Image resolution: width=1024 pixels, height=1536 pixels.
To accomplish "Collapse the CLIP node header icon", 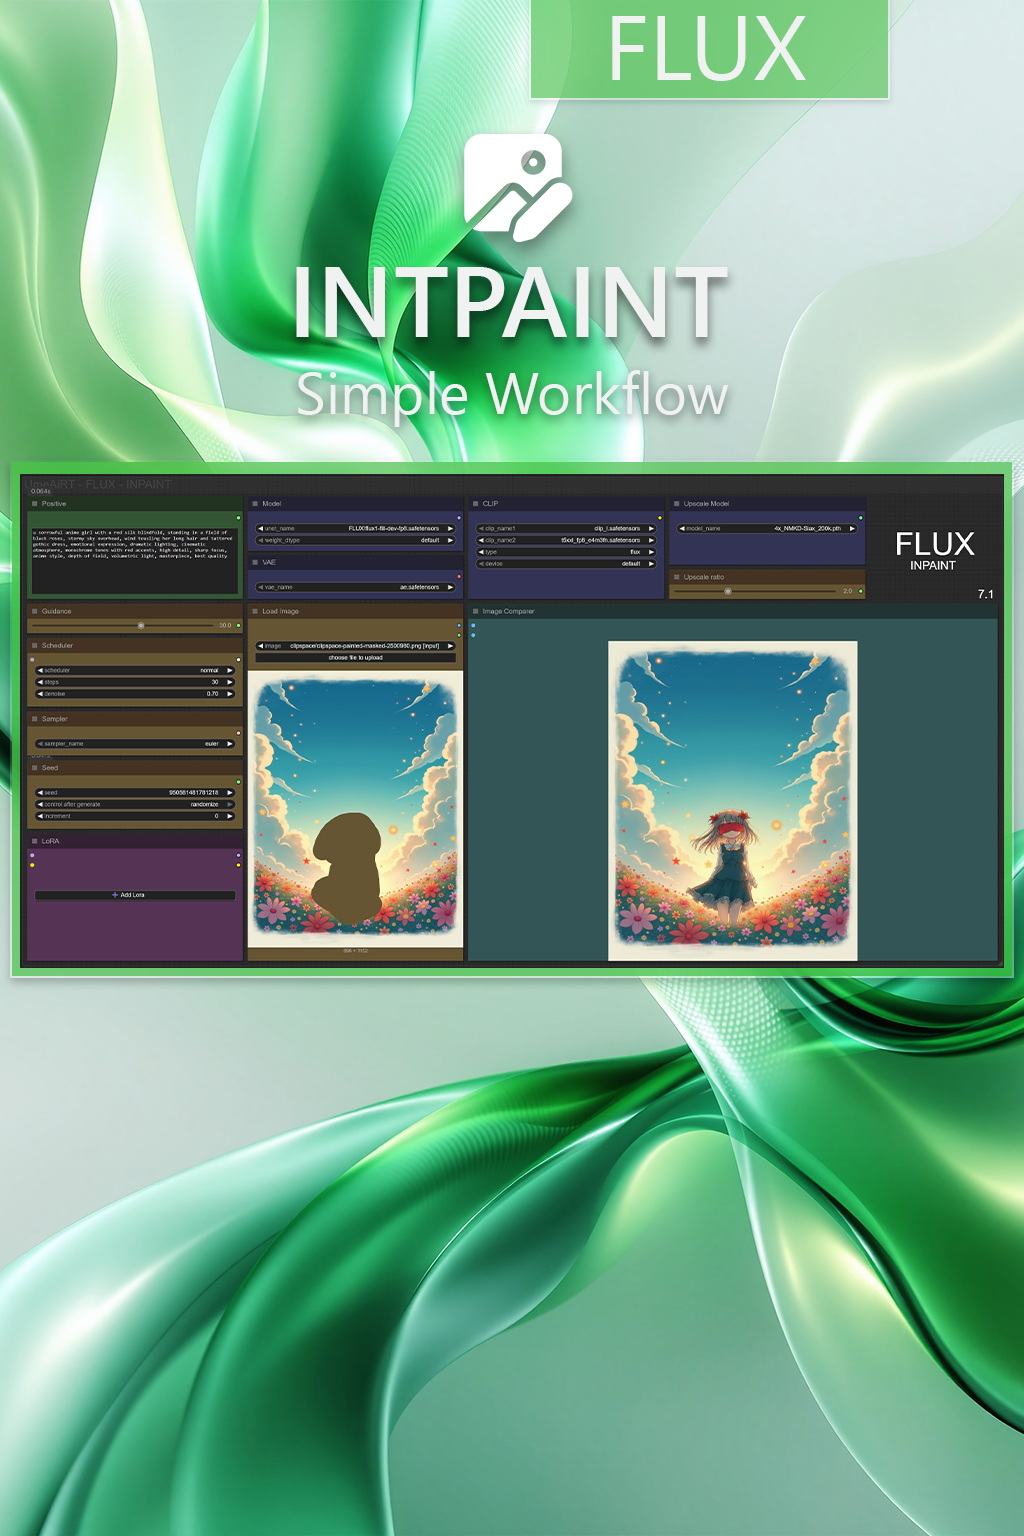I will (475, 504).
